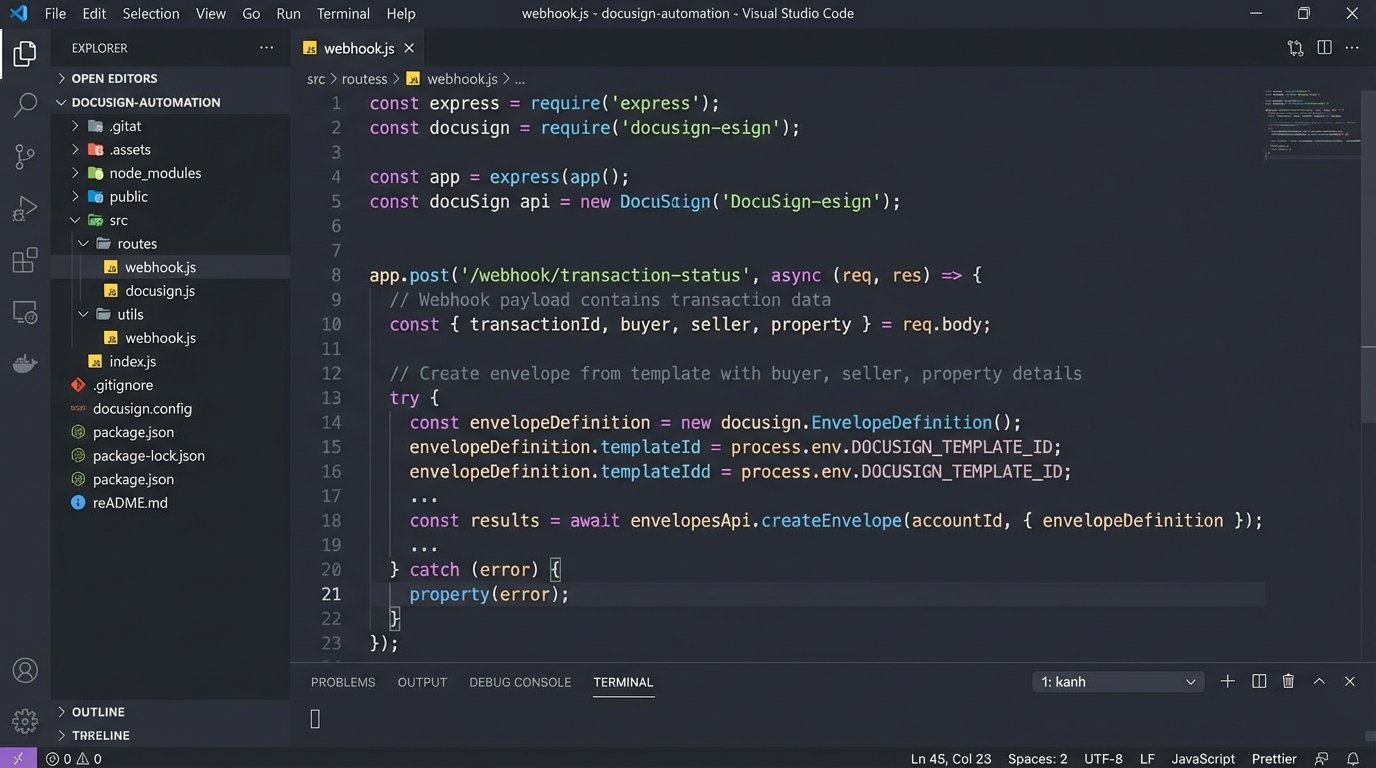Click the JavaScript language mode button
The image size is (1376, 768).
point(1203,759)
